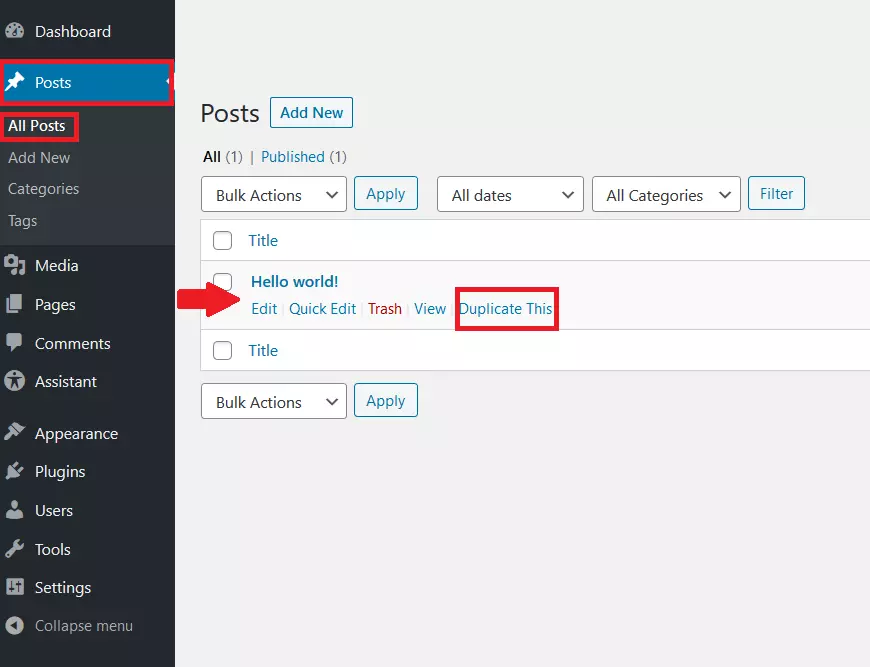The width and height of the screenshot is (870, 667).
Task: Click Duplicate This under Hello world!
Action: (x=505, y=309)
